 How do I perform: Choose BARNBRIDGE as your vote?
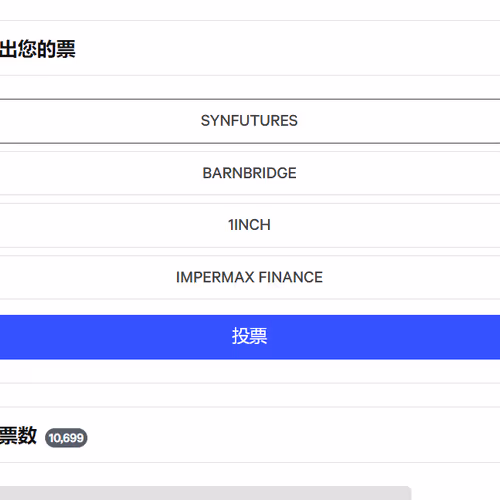point(250,173)
